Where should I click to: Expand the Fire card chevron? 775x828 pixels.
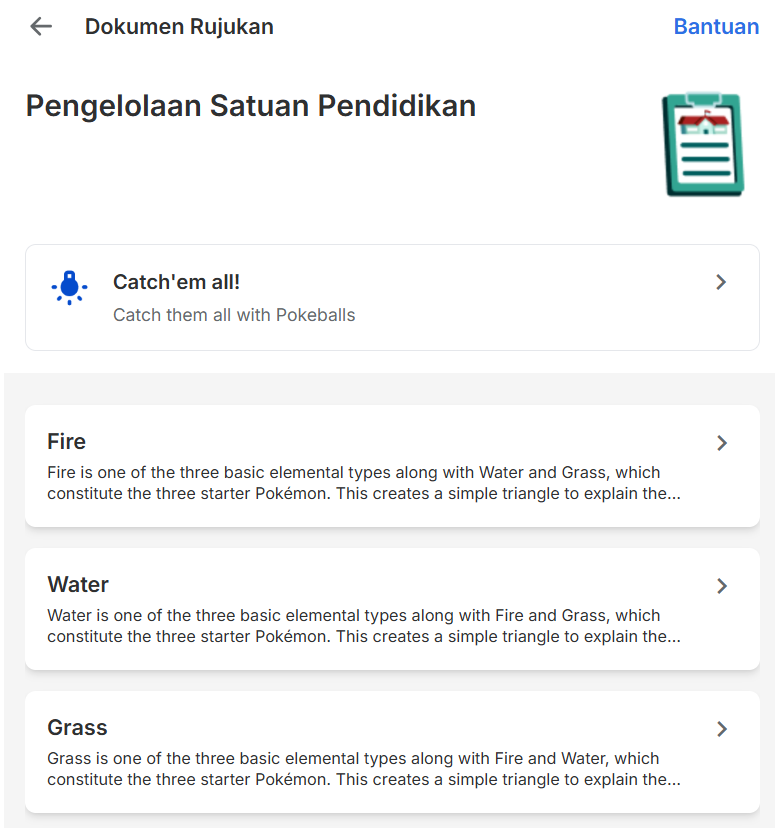coord(722,443)
